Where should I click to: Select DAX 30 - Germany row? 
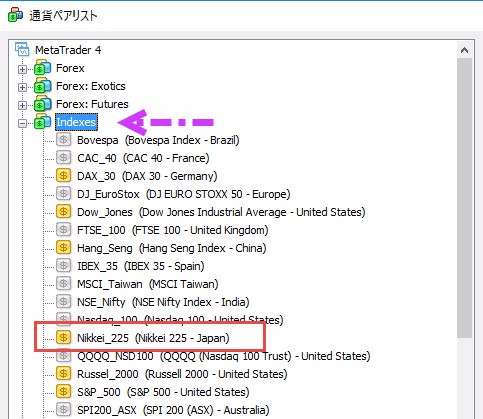147,176
